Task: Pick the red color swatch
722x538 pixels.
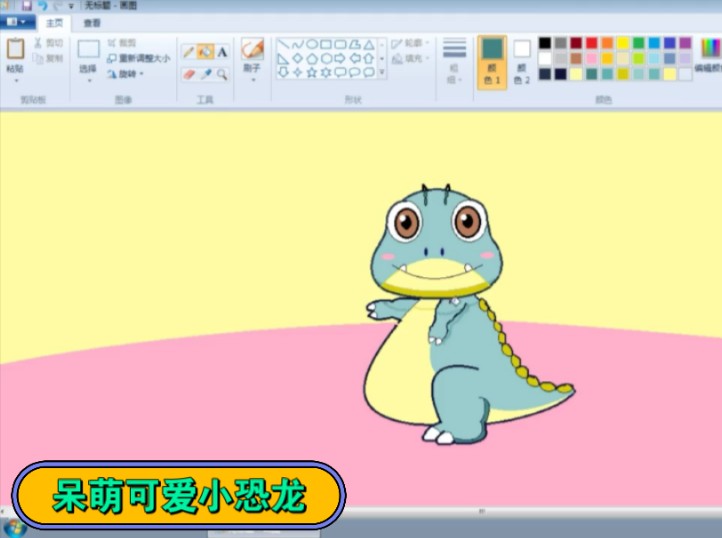Action: 592,43
